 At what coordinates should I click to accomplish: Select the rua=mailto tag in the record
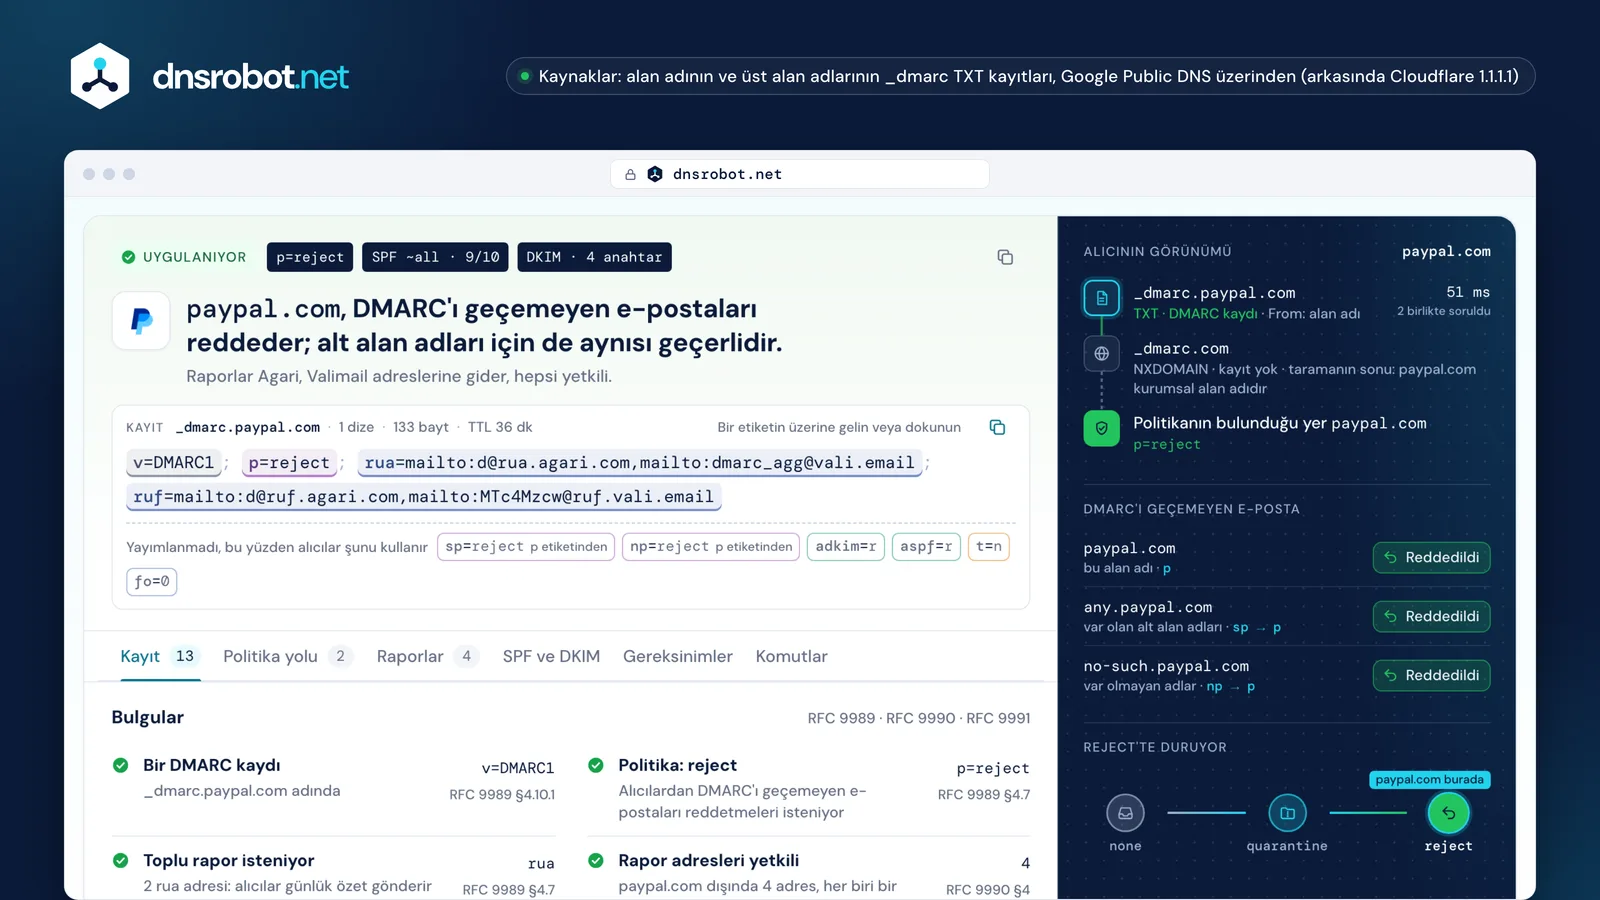point(640,463)
